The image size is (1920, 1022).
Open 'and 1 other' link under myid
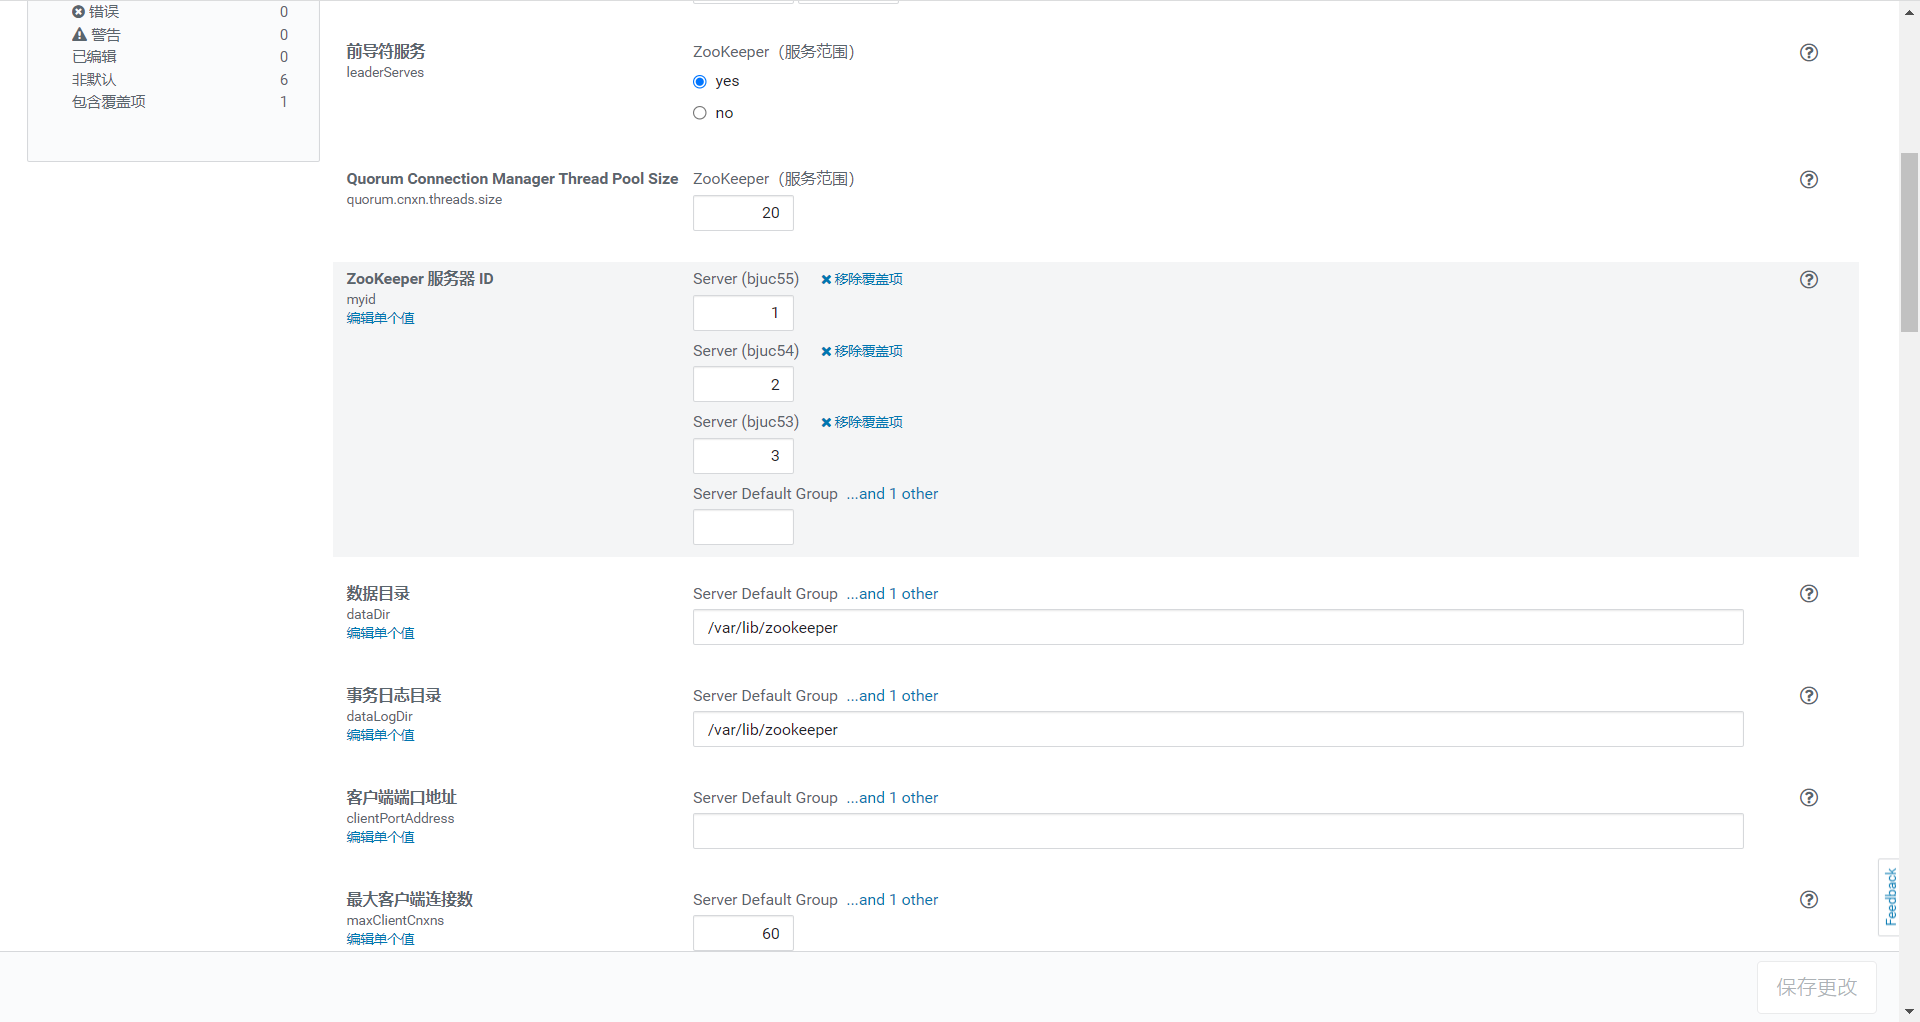[x=892, y=494]
